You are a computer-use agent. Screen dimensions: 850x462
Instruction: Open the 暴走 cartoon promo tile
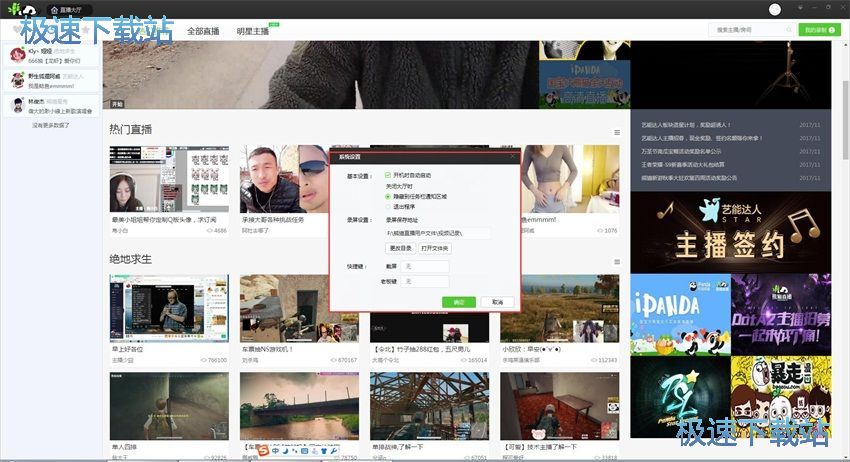coord(781,397)
